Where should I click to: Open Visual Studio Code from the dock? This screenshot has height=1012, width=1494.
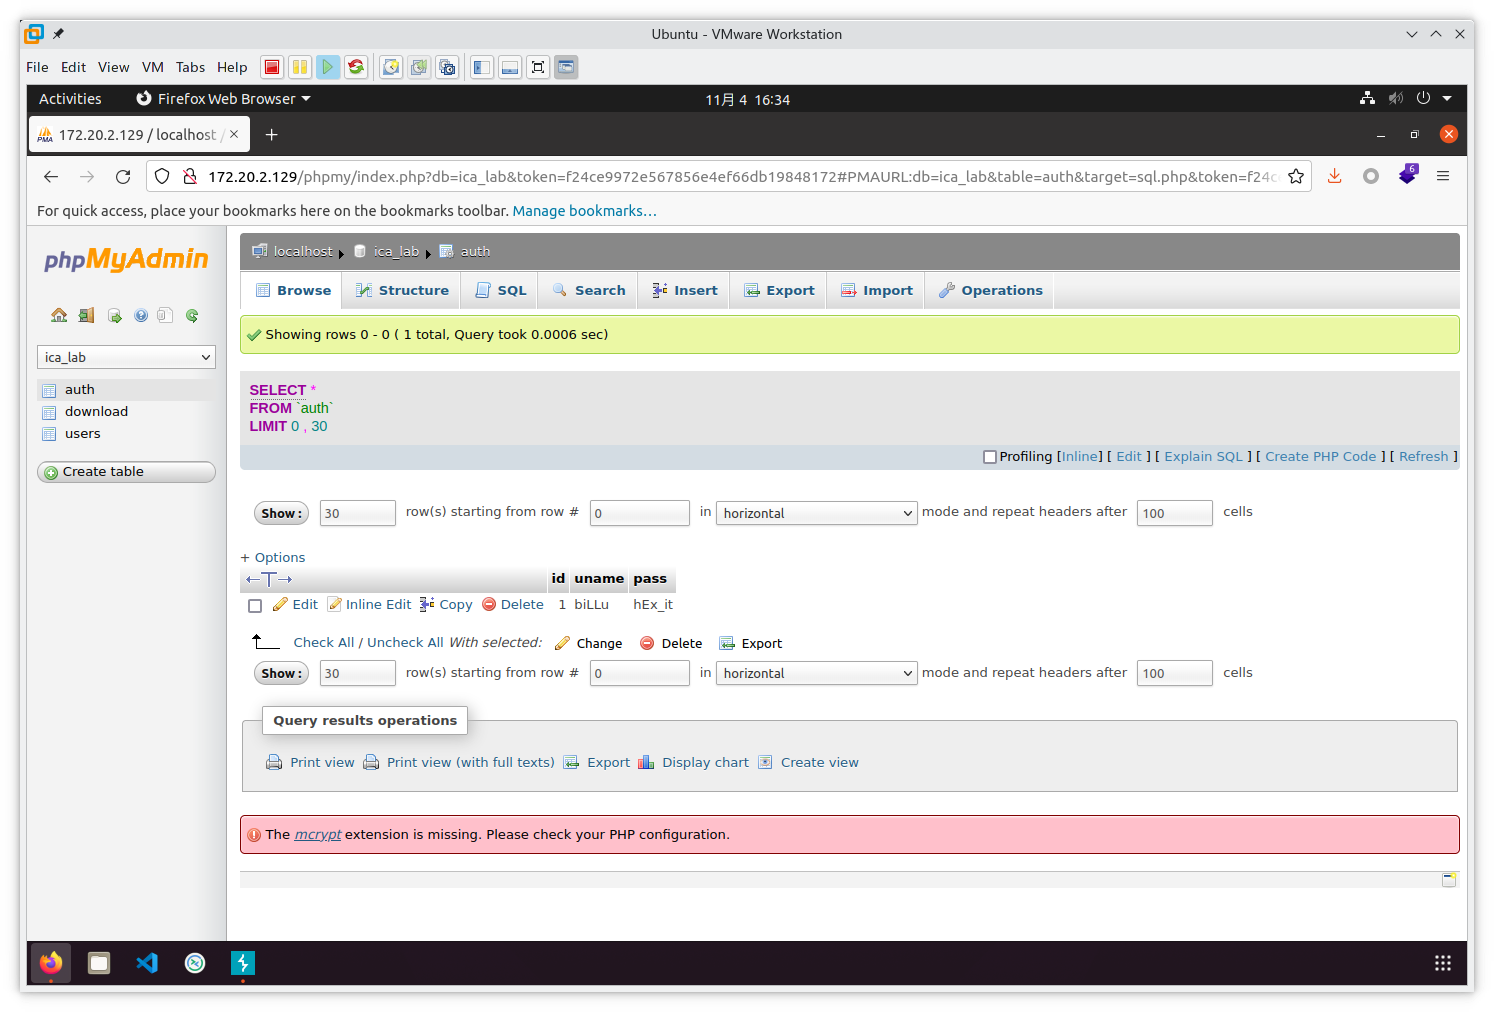pos(147,963)
